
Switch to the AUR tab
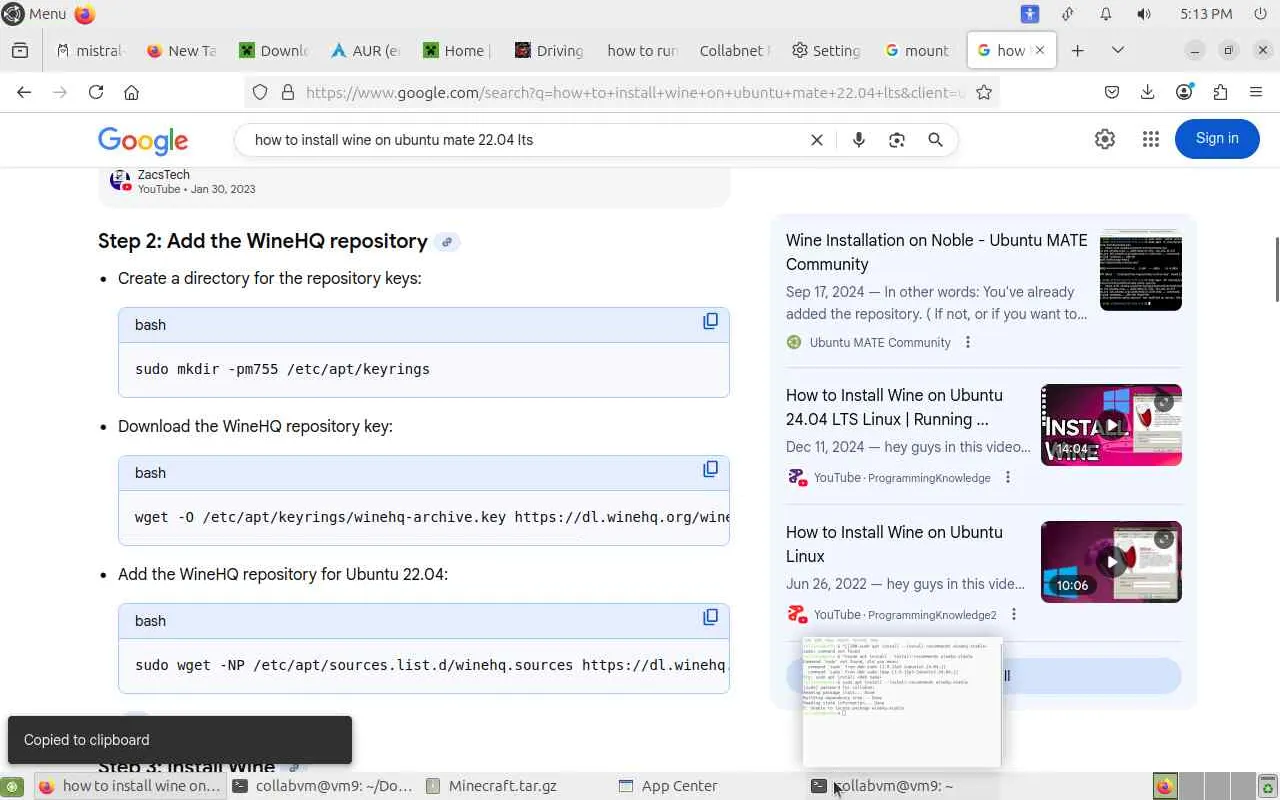(365, 50)
